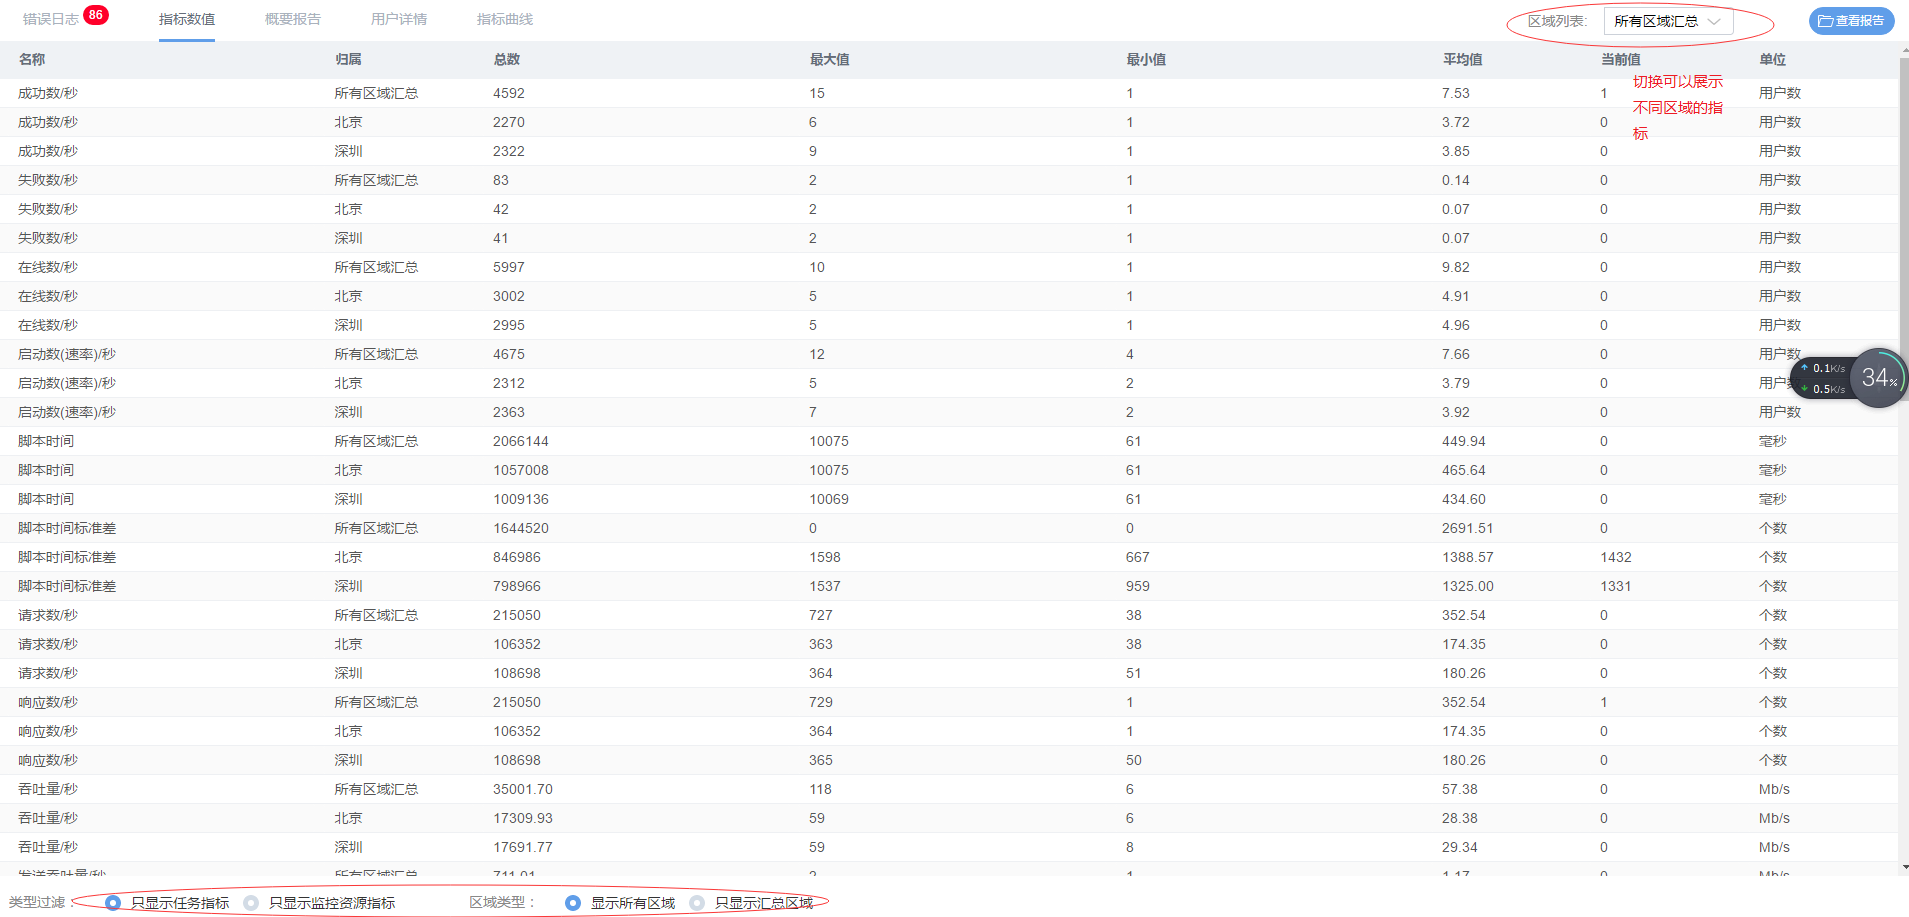Screen dimensions: 1909x917
Task: Click the scrollbar down arrow
Action: tap(1903, 868)
